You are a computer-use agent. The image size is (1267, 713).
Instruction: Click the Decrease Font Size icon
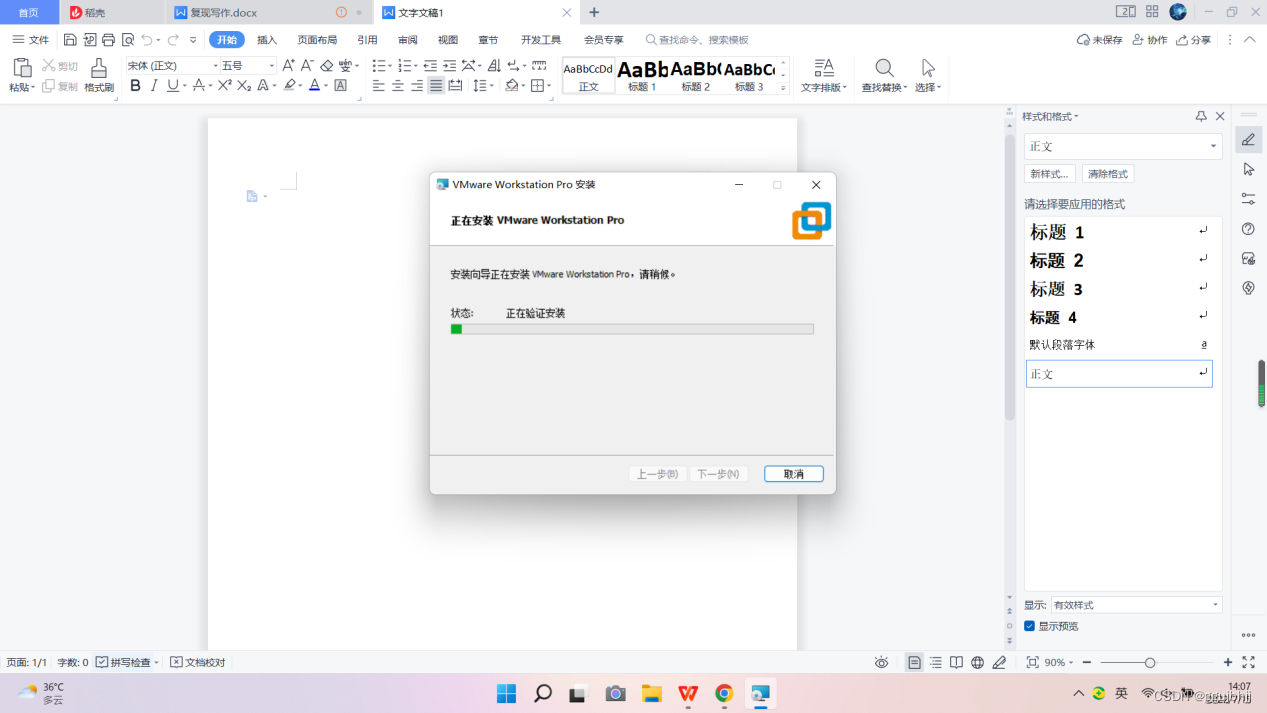tap(307, 65)
